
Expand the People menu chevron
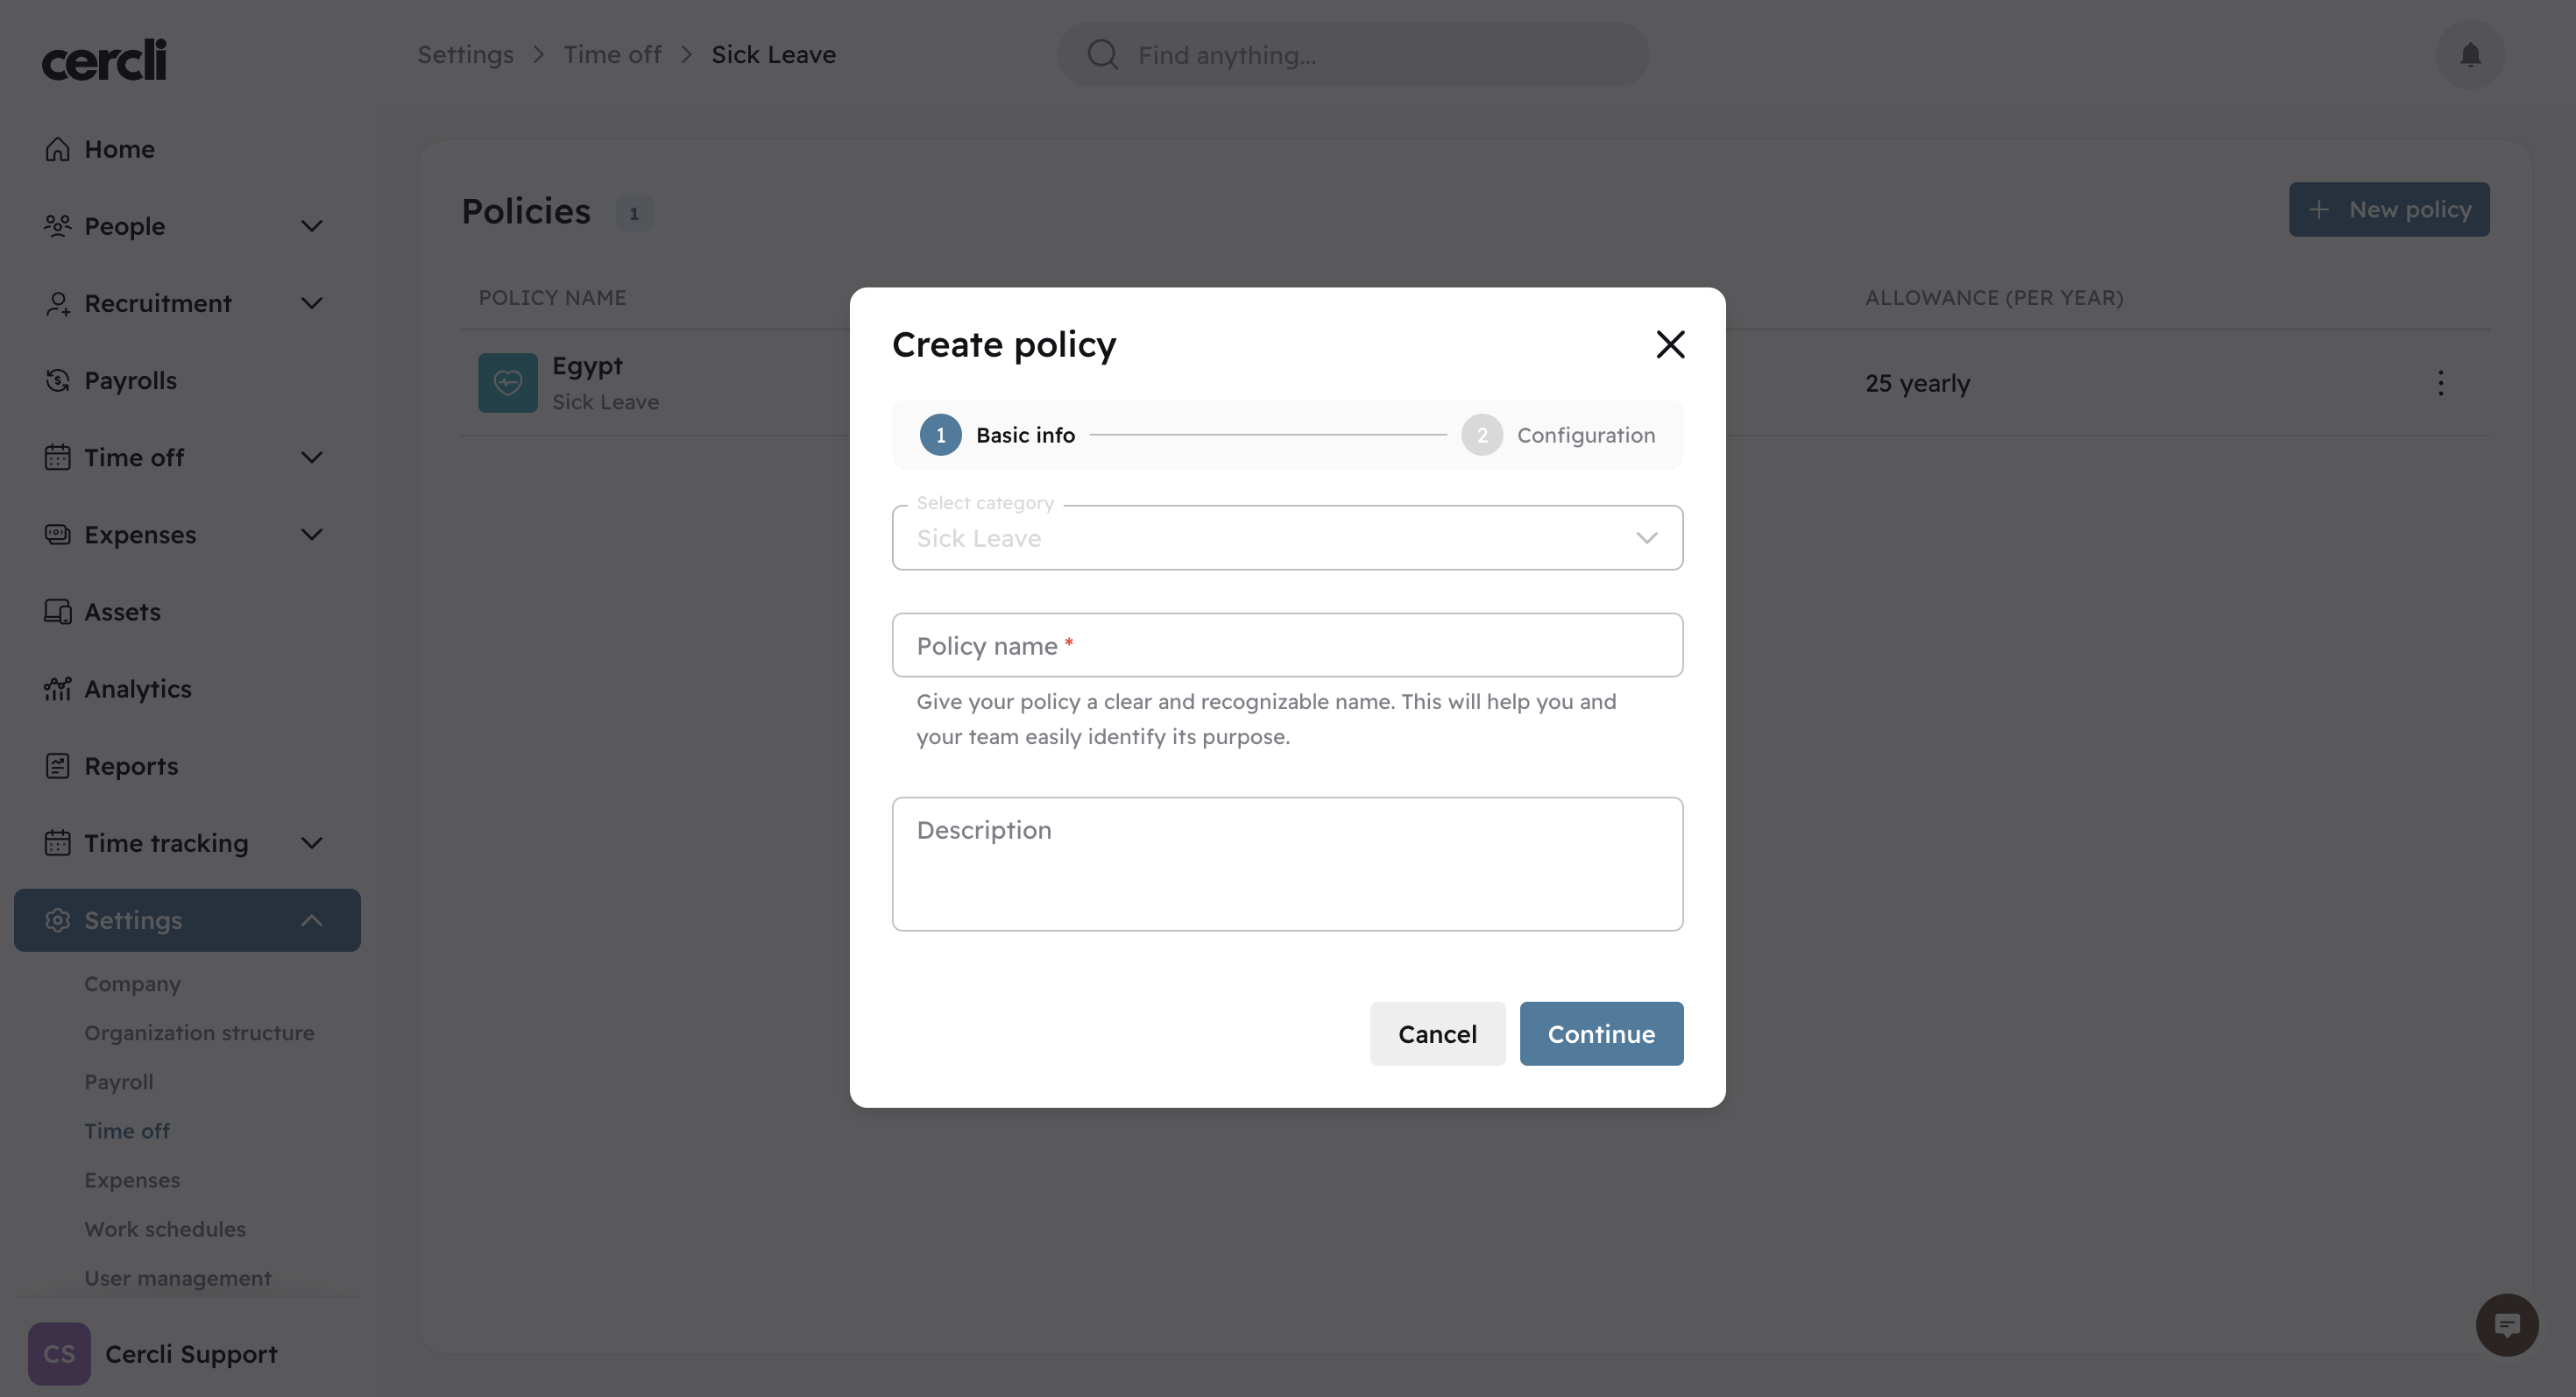(312, 226)
